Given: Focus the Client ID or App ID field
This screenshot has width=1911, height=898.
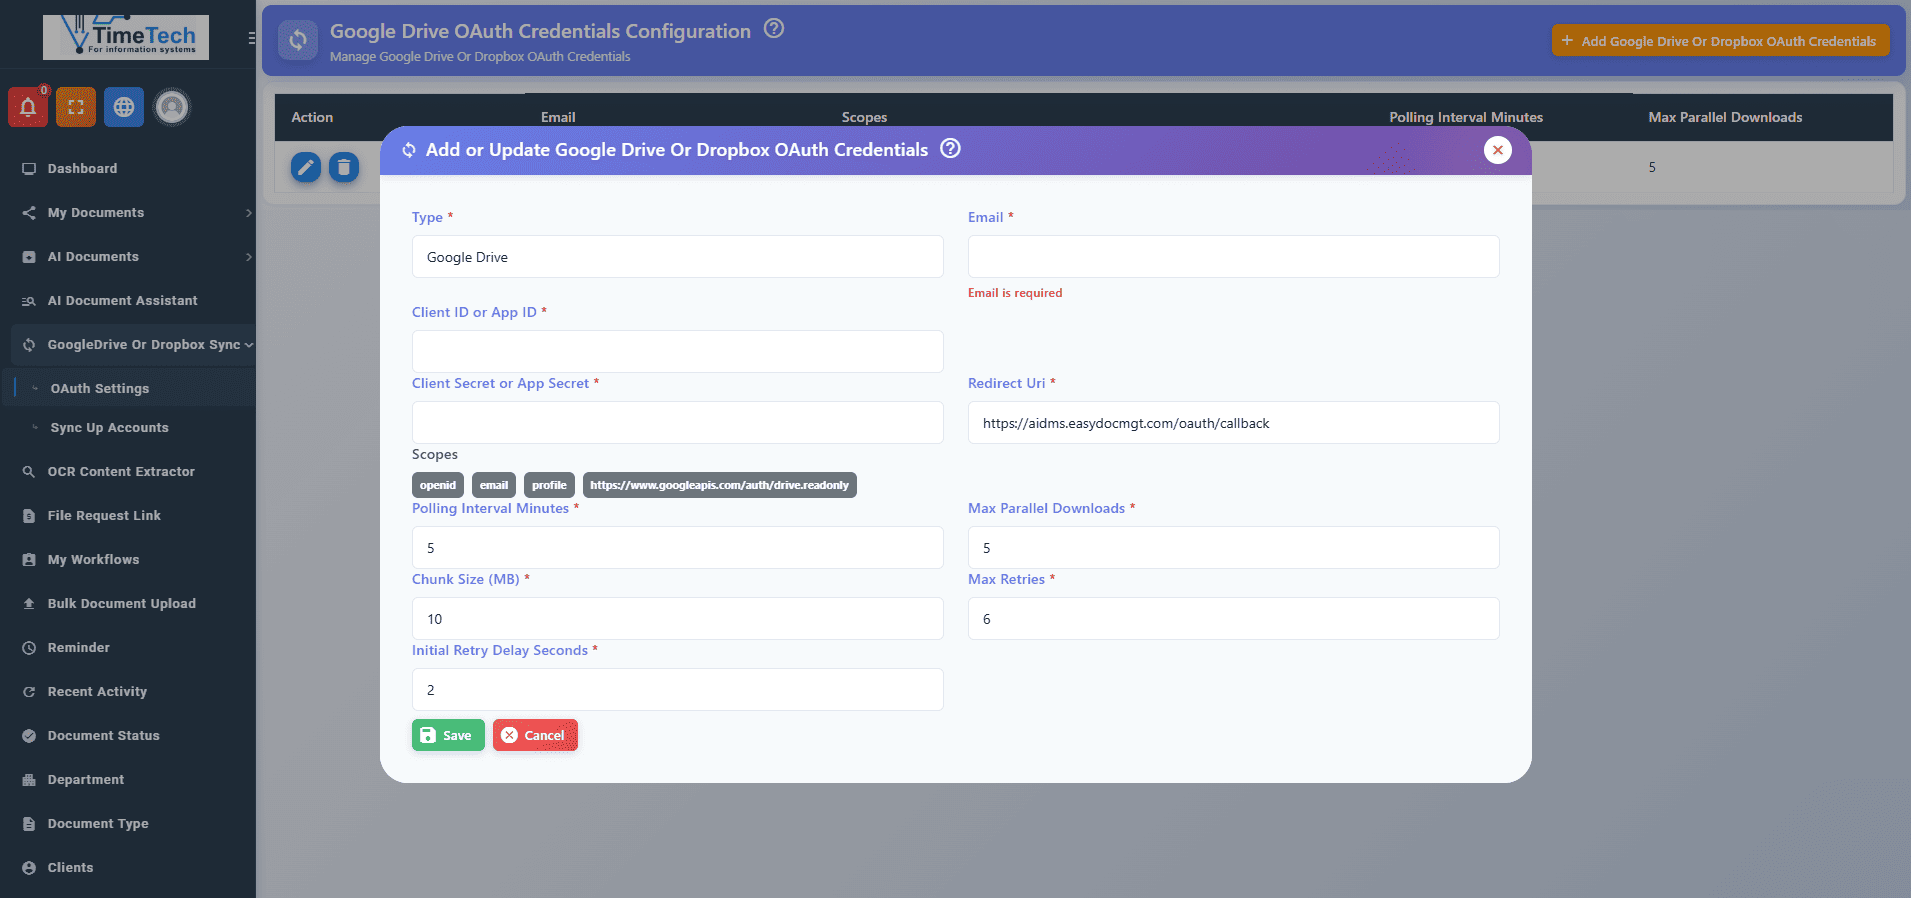Looking at the screenshot, I should (677, 352).
